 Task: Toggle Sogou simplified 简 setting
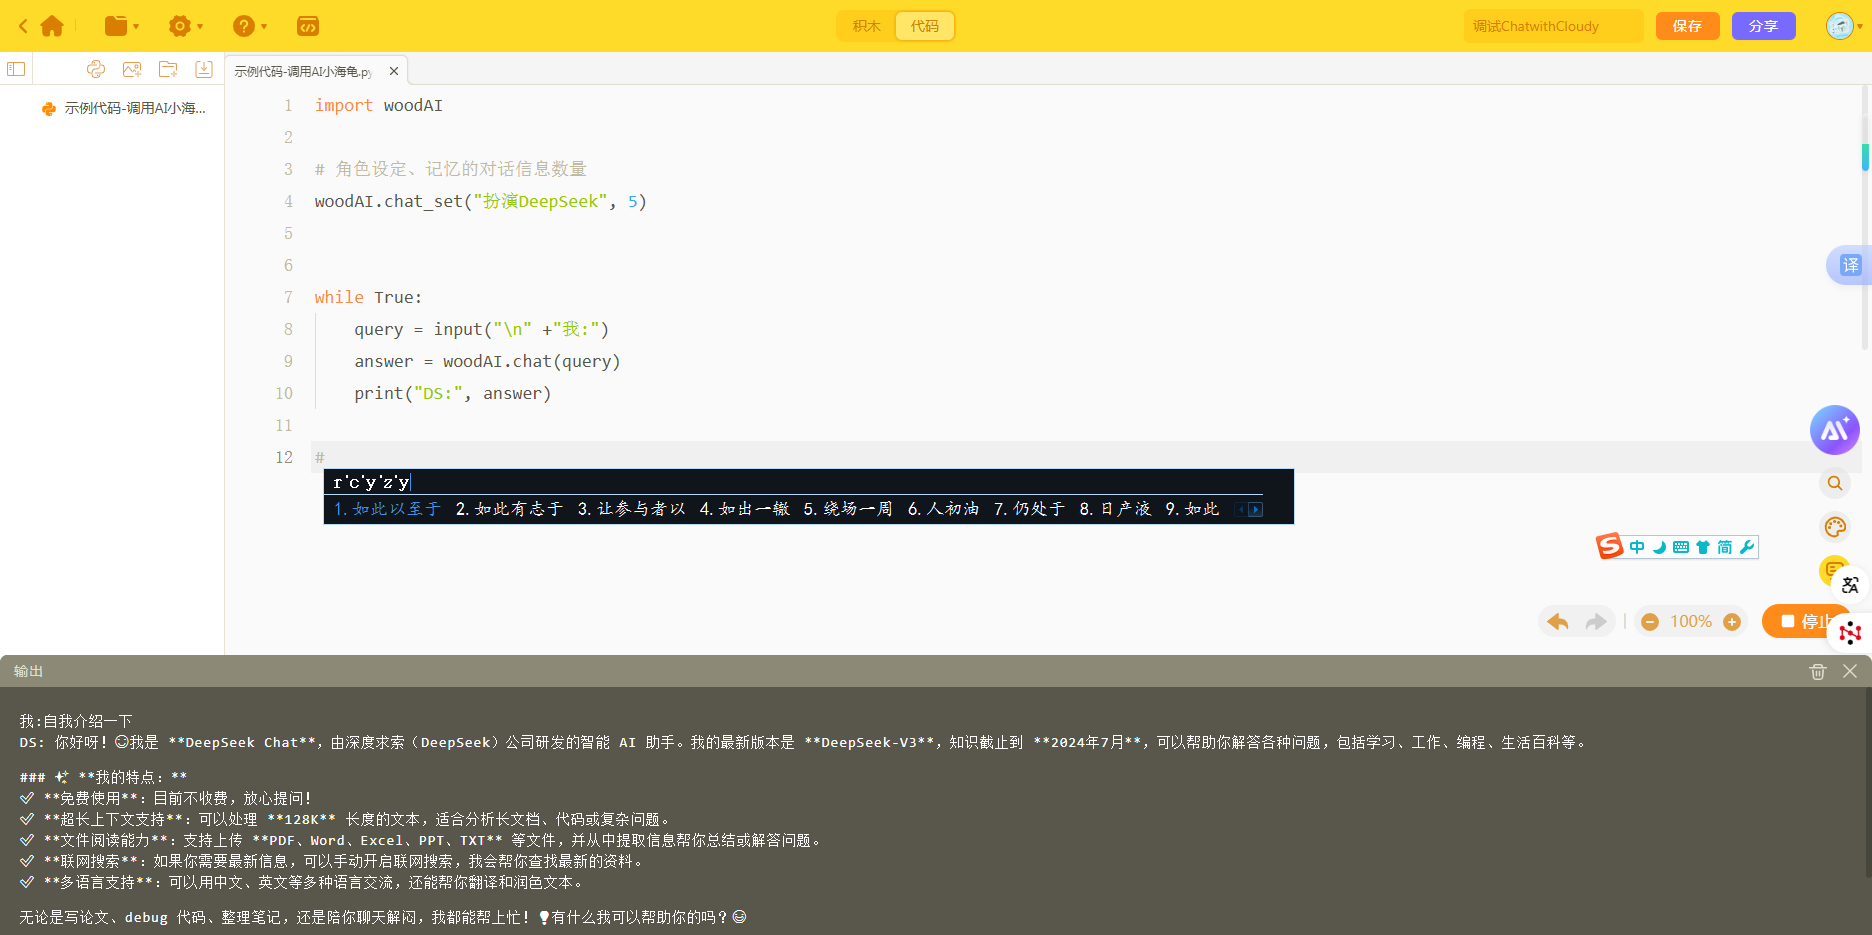pos(1725,547)
